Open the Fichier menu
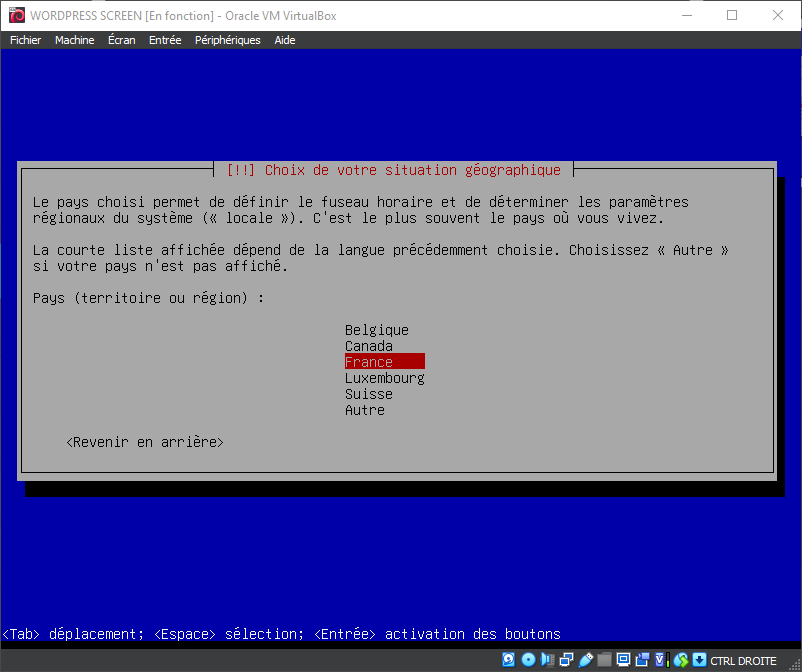802x672 pixels. 25,40
